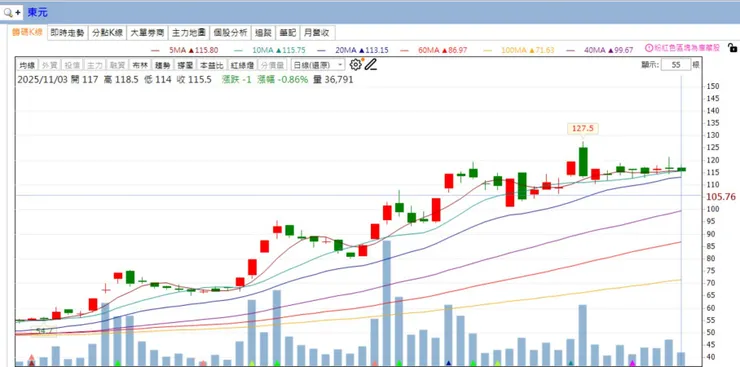This screenshot has width=740, height=367.
Task: Toggle the 布林 Bollinger bands button
Action: click(x=140, y=65)
